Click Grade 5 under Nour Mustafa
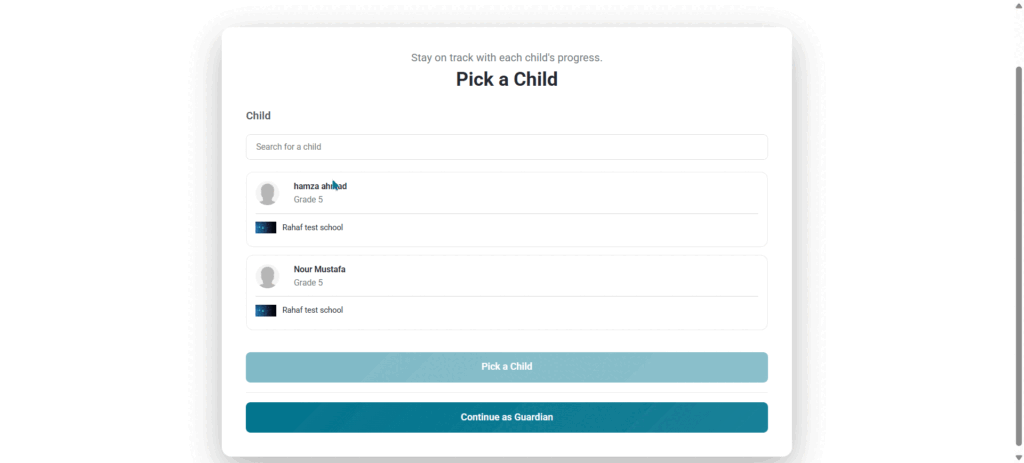Screen dimensions: 1024x463 click(x=308, y=283)
